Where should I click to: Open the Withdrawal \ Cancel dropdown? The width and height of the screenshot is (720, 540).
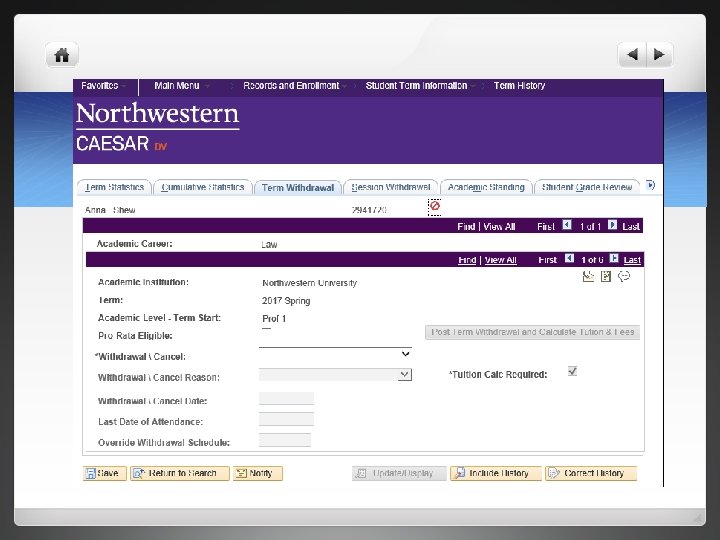click(x=335, y=354)
